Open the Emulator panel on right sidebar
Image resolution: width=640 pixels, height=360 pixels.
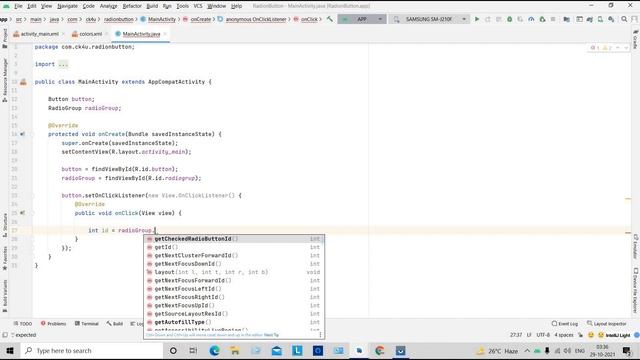click(636, 246)
